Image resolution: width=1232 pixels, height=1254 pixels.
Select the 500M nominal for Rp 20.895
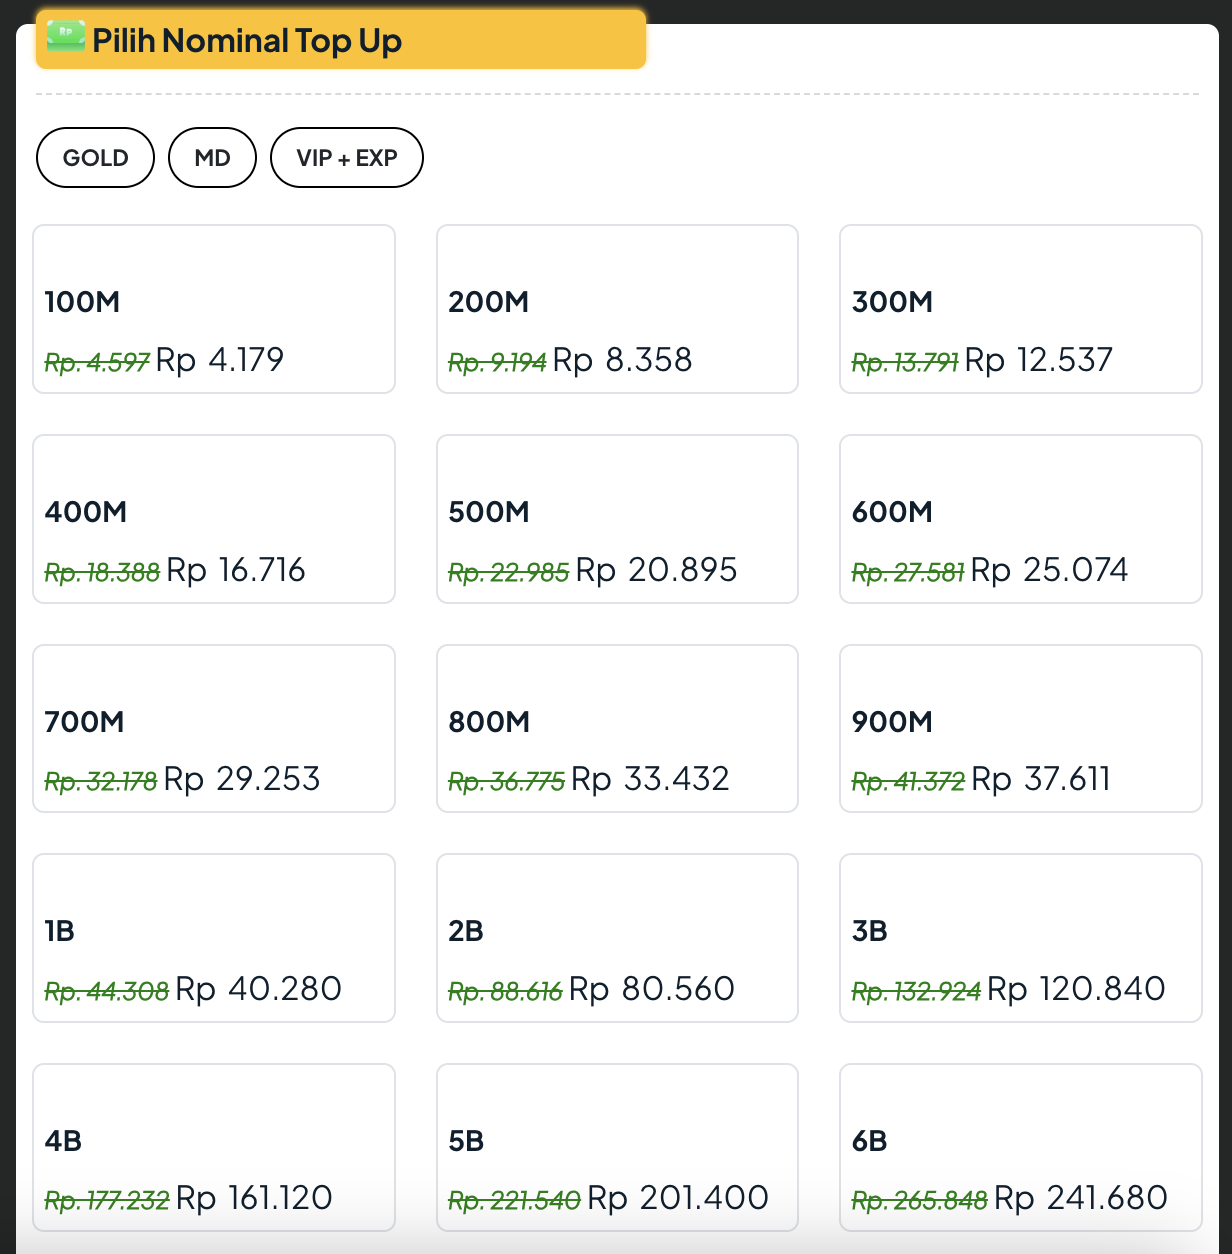pos(617,519)
